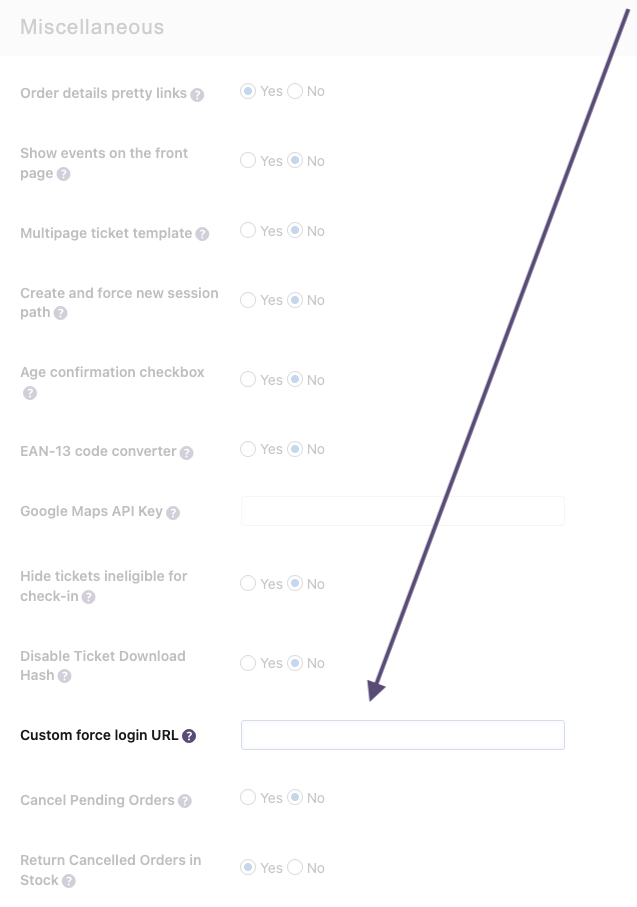Select No for Return Cancelled Orders in Stock
This screenshot has height=907, width=637.
click(x=295, y=868)
